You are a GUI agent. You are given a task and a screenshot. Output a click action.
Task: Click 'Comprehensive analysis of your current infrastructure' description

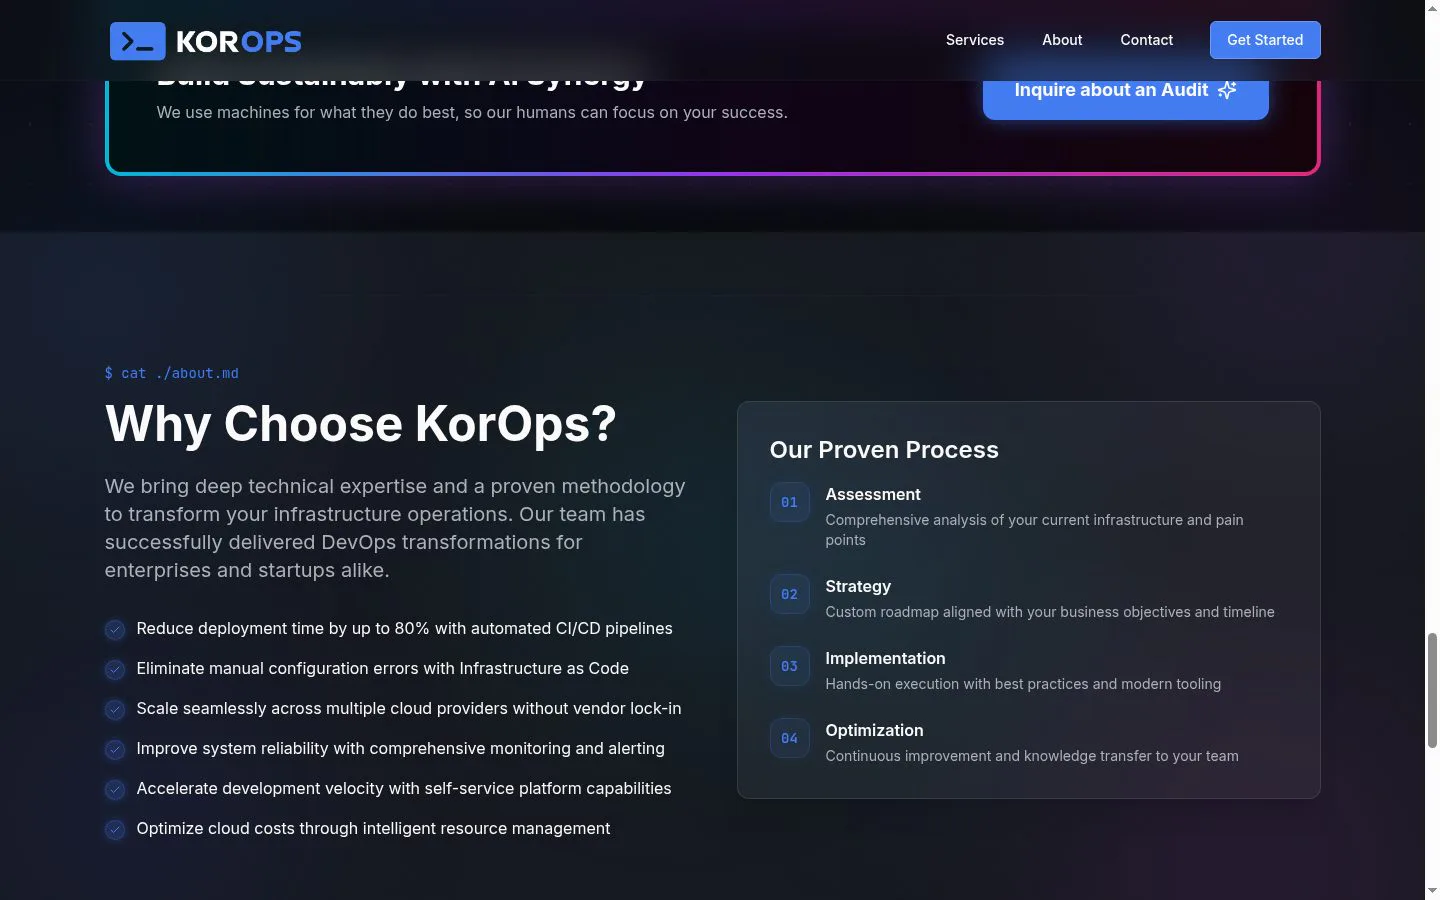(1034, 530)
